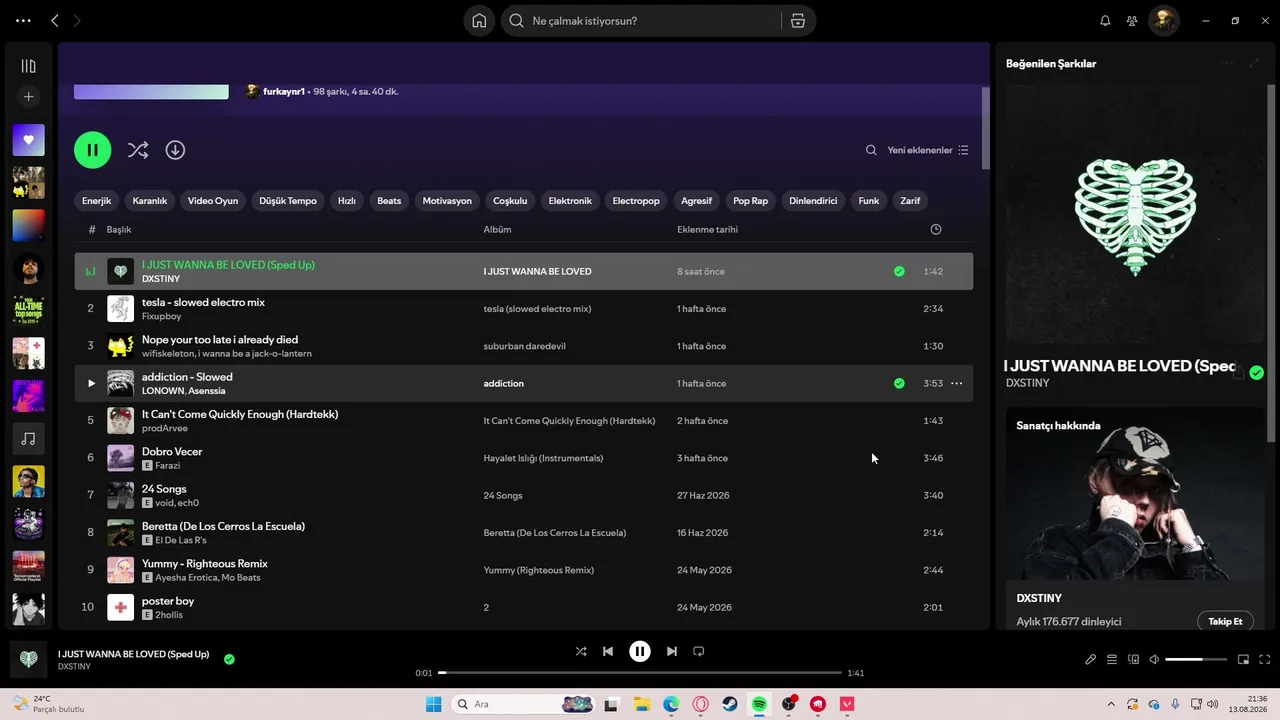
Task: Adjust the volume slider
Action: (x=1196, y=659)
